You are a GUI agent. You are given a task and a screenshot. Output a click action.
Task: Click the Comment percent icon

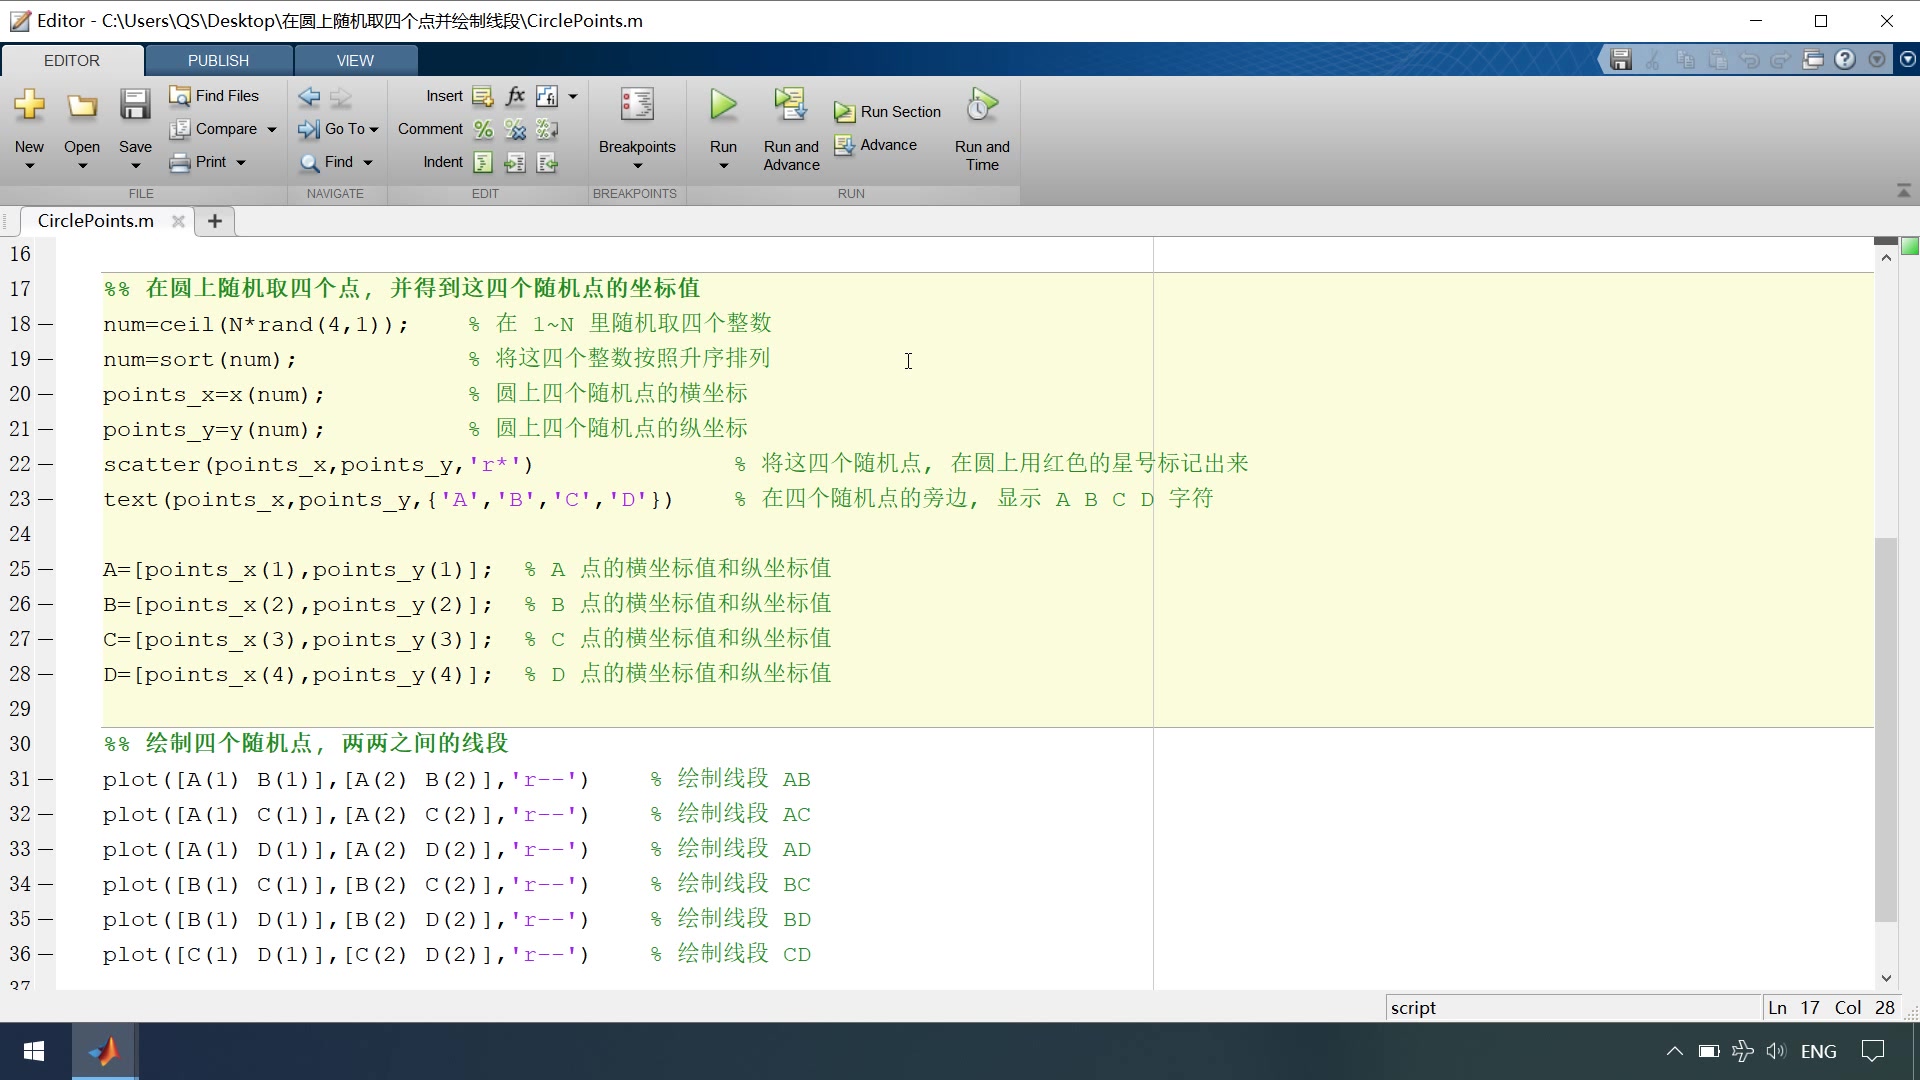[x=483, y=129]
